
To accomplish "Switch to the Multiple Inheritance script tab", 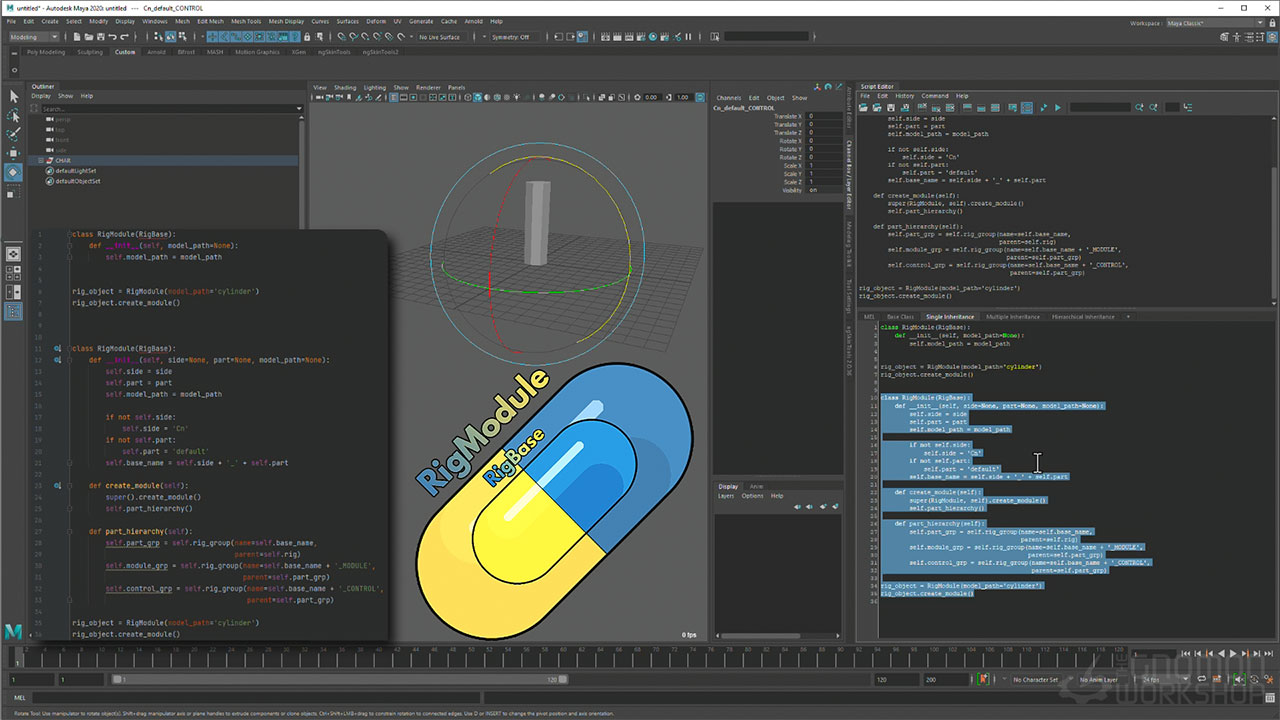I will click(x=1011, y=317).
